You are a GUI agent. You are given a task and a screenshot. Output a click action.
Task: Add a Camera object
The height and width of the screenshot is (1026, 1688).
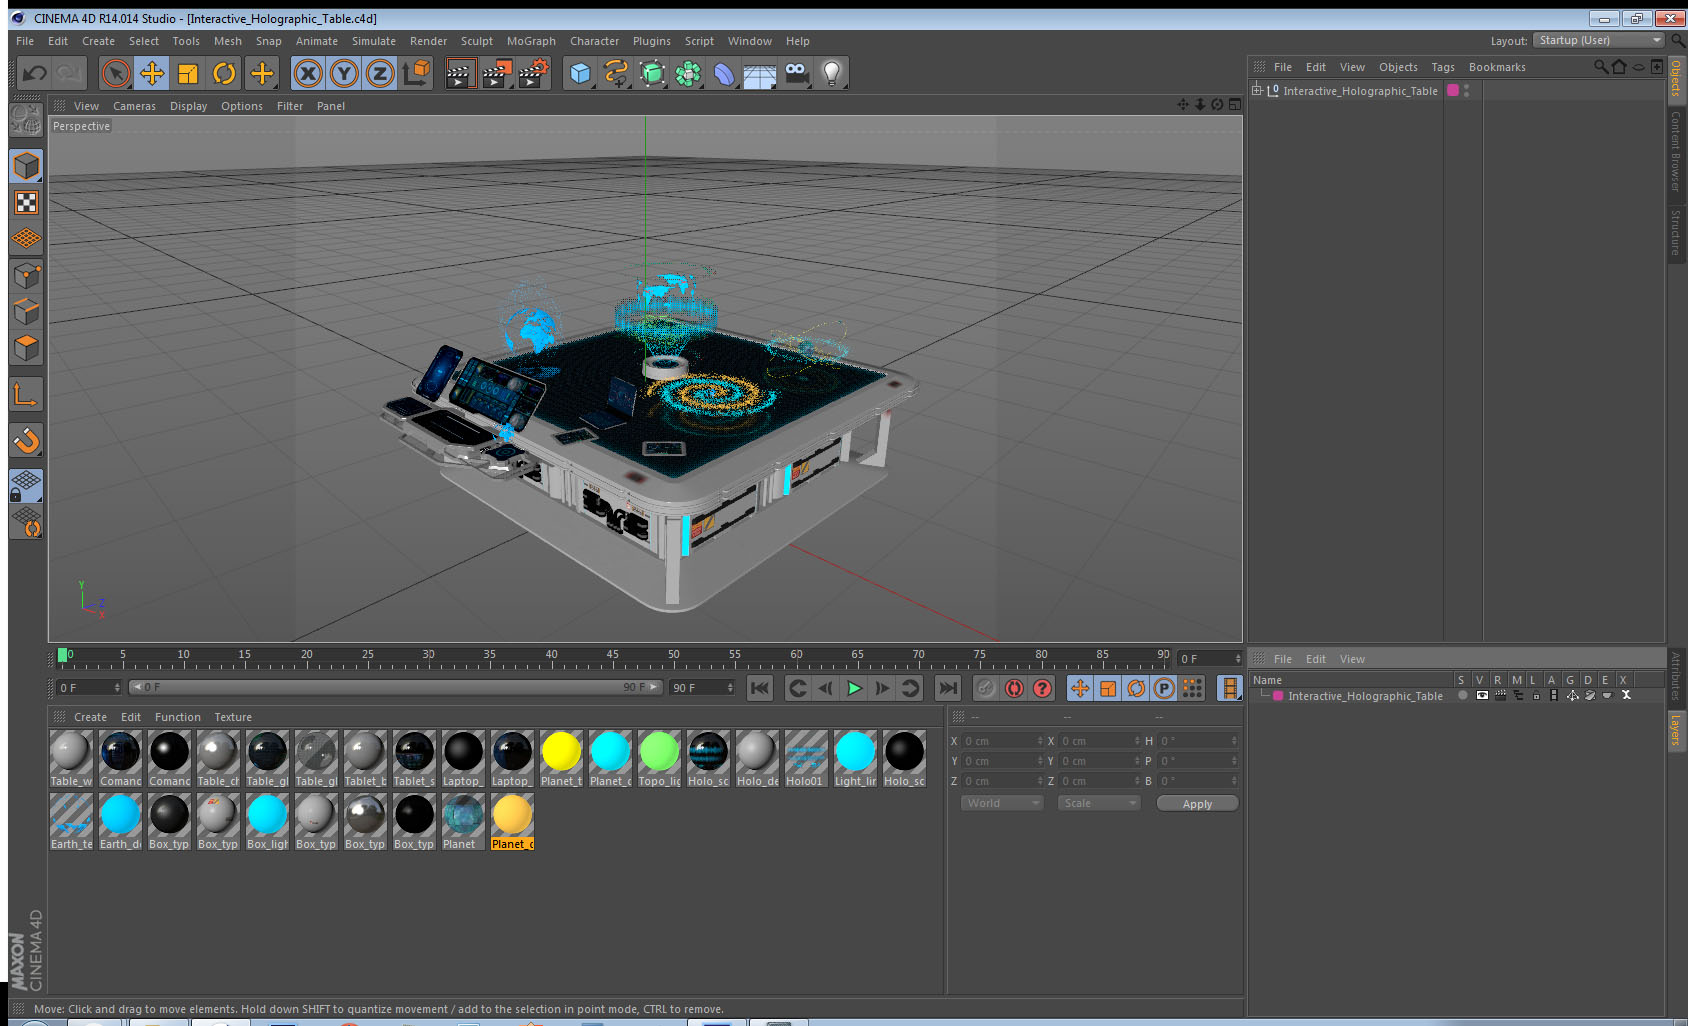pyautogui.click(x=796, y=73)
